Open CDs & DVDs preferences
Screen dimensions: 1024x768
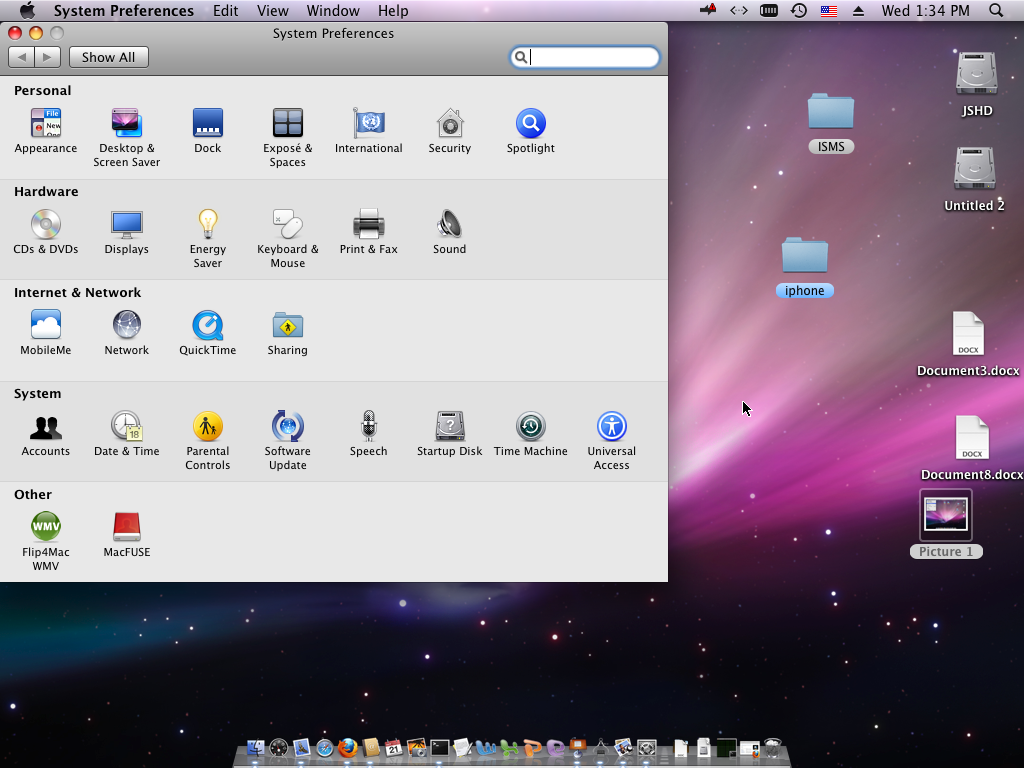point(46,232)
